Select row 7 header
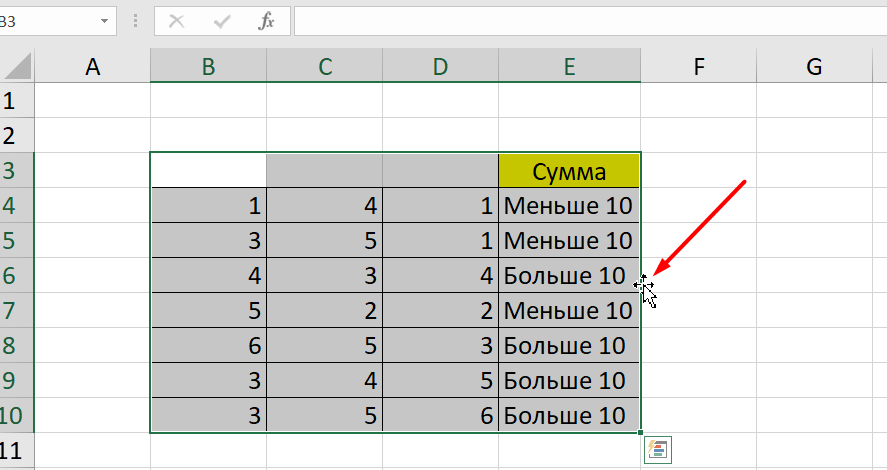The width and height of the screenshot is (887, 470). click(16, 310)
